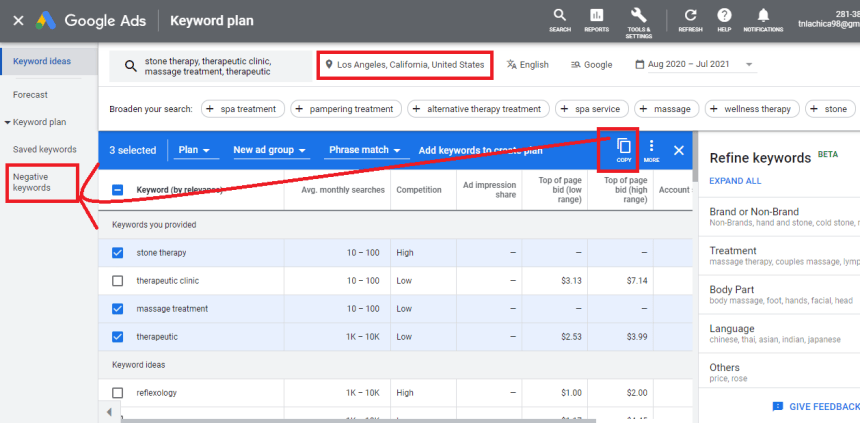Viewport: 860px width, 423px height.
Task: Edit the Los Angeles location setting
Action: (405, 65)
